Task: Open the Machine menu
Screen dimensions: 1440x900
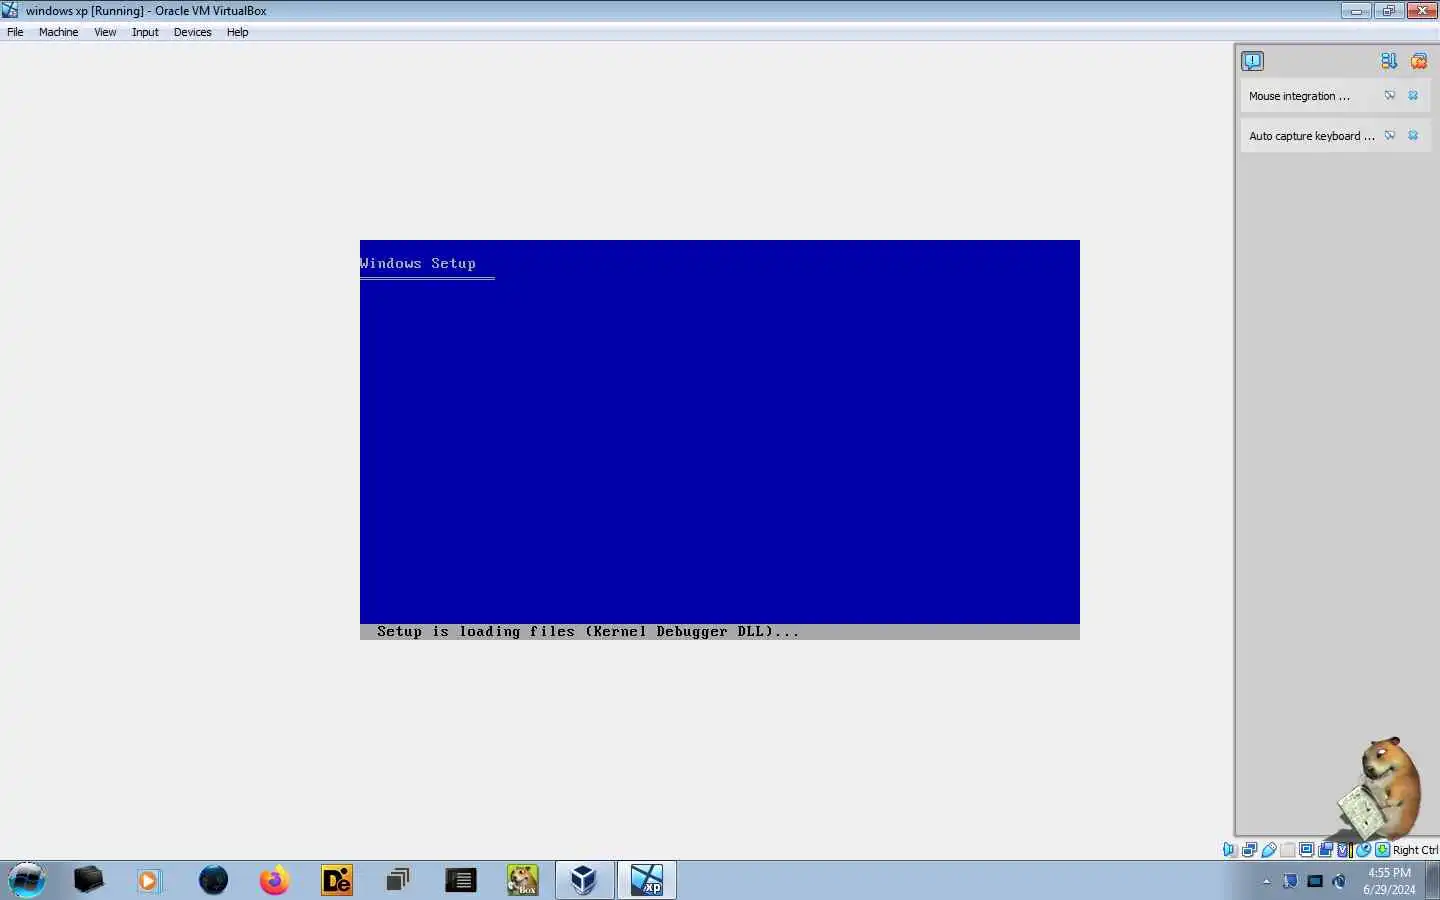Action: (x=58, y=32)
